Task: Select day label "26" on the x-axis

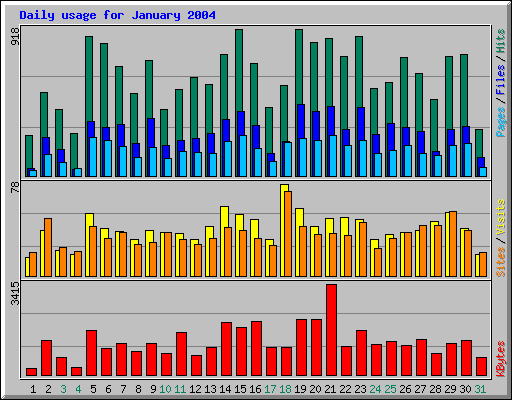Action: pyautogui.click(x=405, y=389)
